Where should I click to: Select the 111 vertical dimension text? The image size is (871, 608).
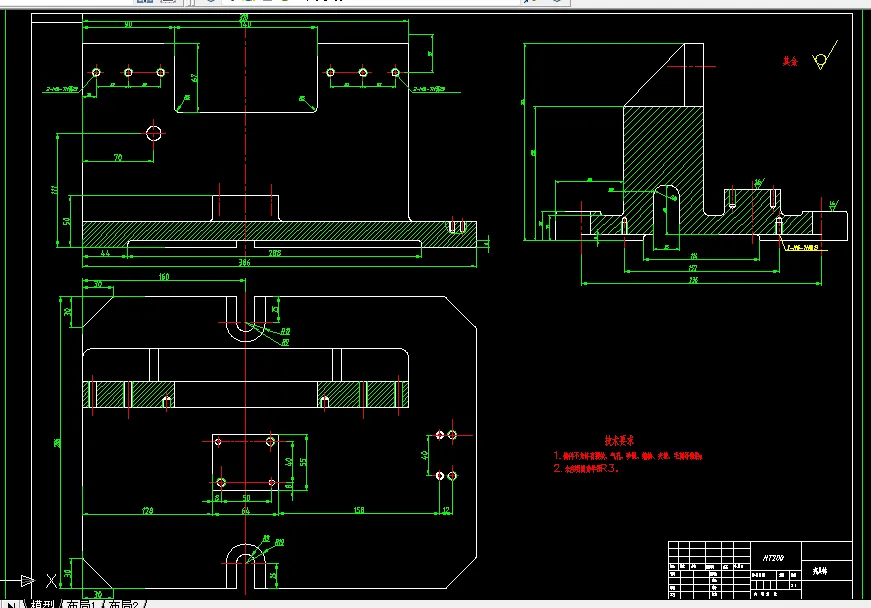click(x=54, y=189)
